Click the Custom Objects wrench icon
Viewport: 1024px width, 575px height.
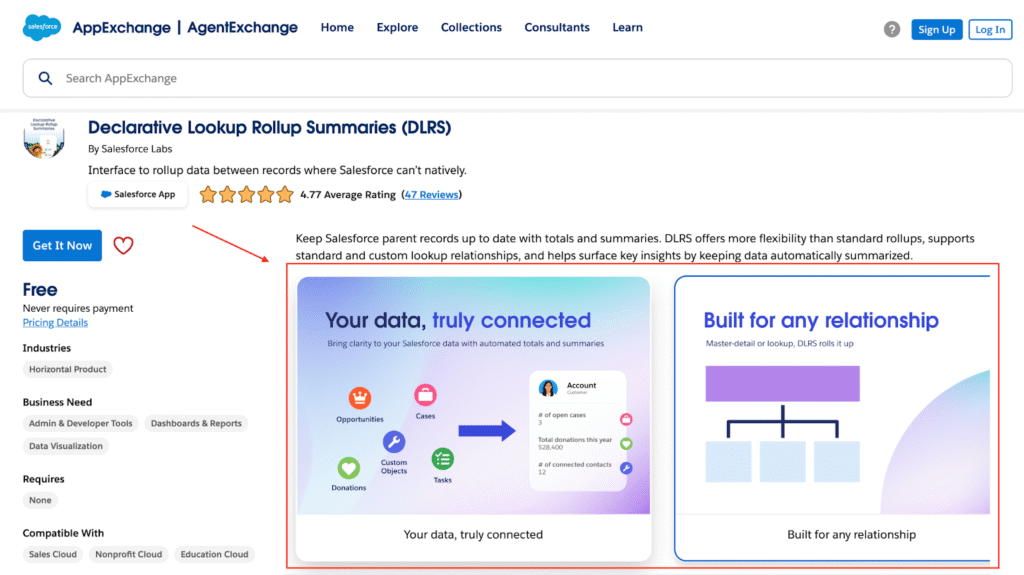(x=394, y=442)
